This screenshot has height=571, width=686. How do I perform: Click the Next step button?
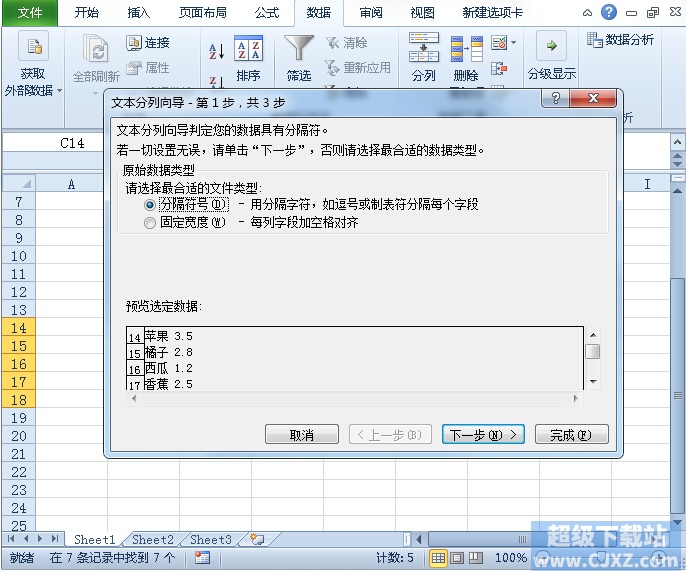pyautogui.click(x=483, y=434)
